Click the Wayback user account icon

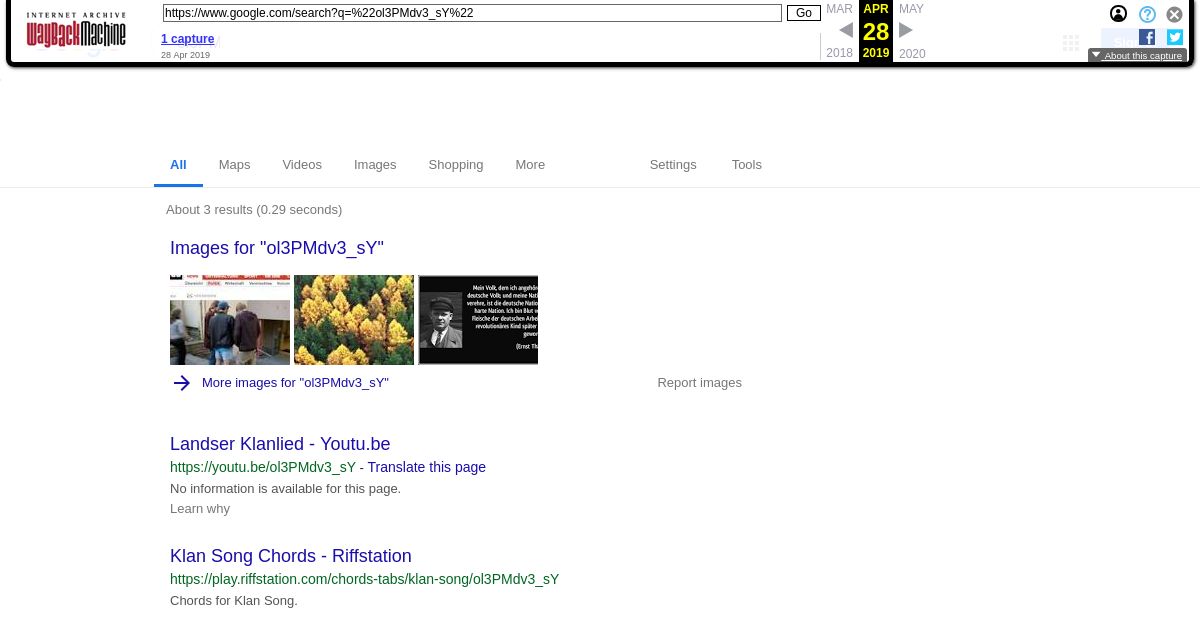pyautogui.click(x=1118, y=14)
